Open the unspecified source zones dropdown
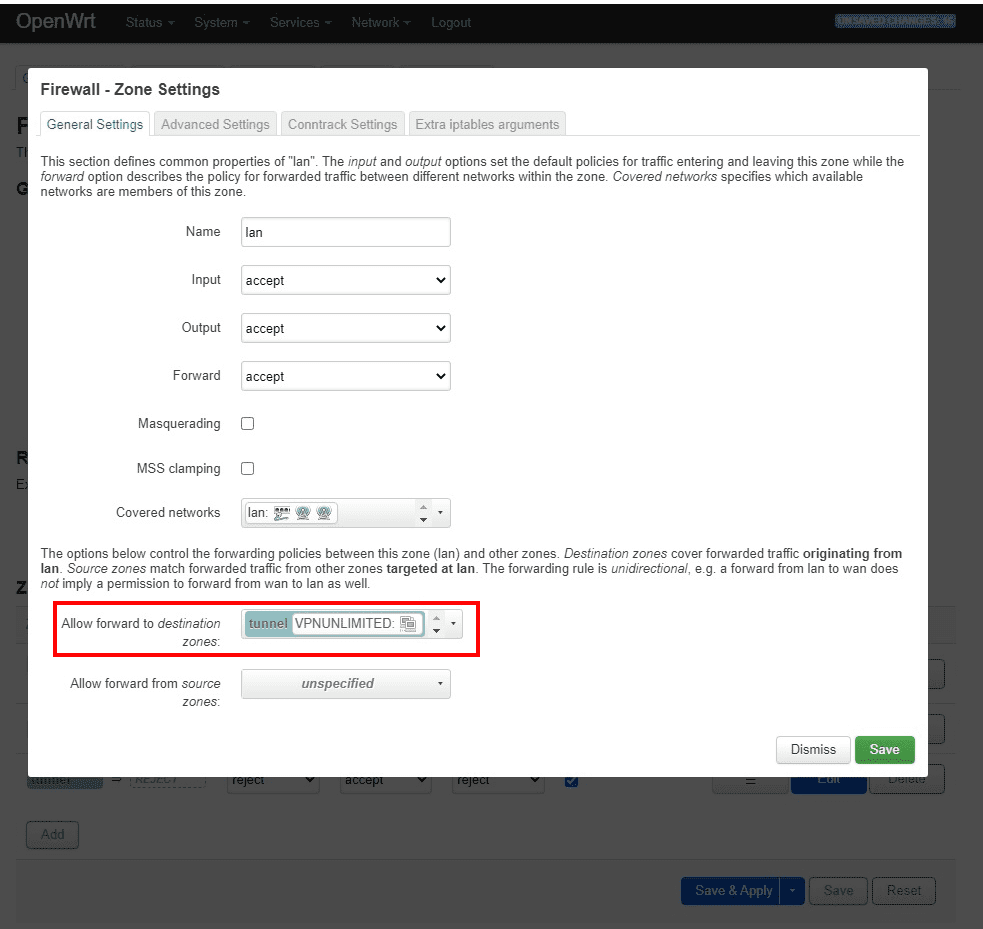 [345, 684]
